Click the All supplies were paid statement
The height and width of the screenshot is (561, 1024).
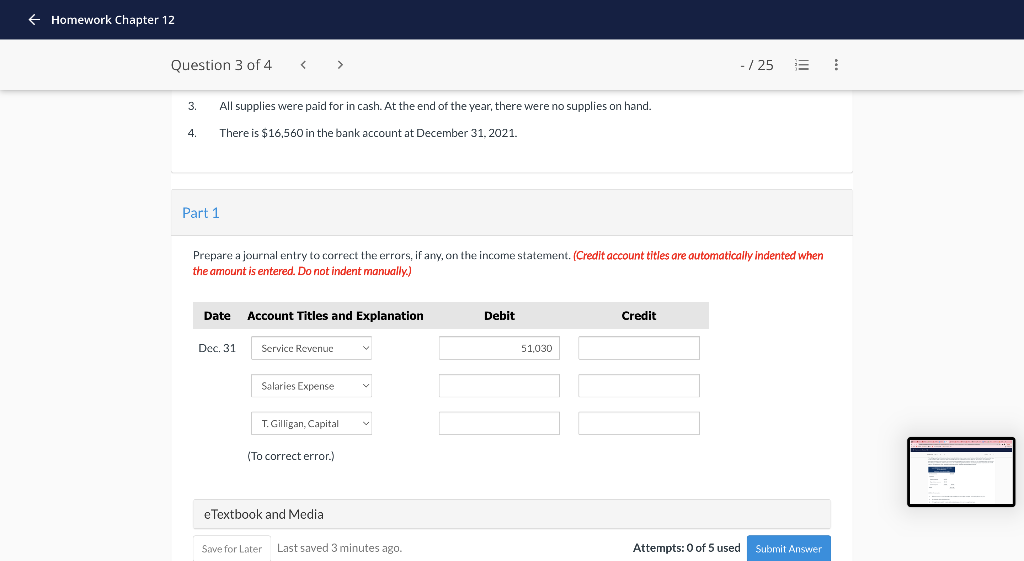pos(435,106)
